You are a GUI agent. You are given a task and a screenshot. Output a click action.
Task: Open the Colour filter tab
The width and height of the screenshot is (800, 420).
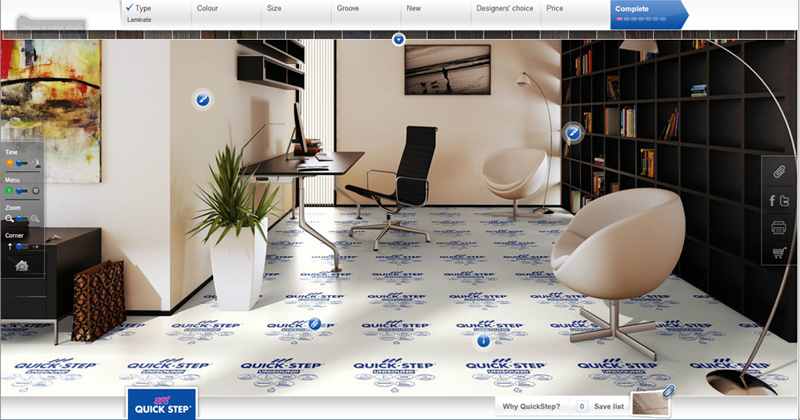[x=226, y=14]
